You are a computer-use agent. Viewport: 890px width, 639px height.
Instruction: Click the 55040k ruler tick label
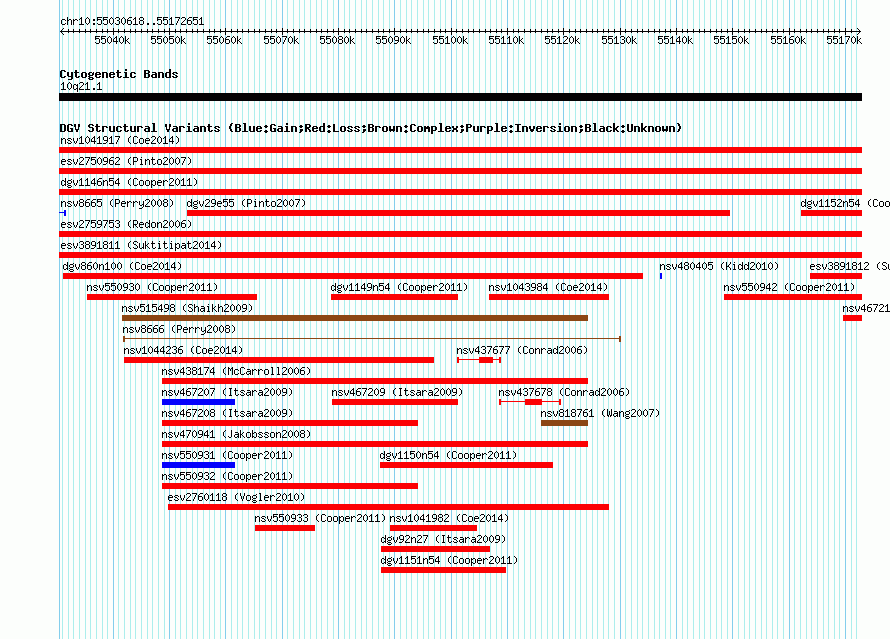pyautogui.click(x=112, y=40)
